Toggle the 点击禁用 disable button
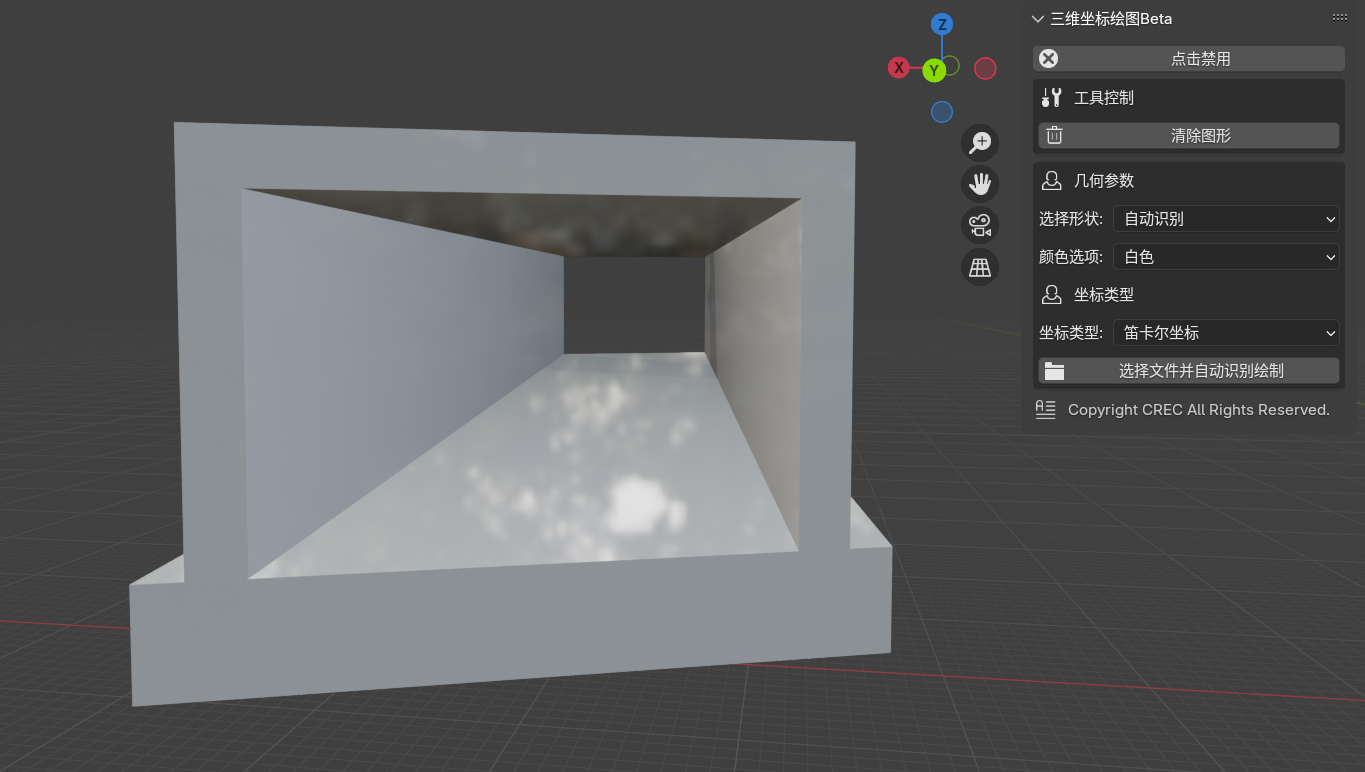Viewport: 1365px width, 772px height. tap(1188, 59)
